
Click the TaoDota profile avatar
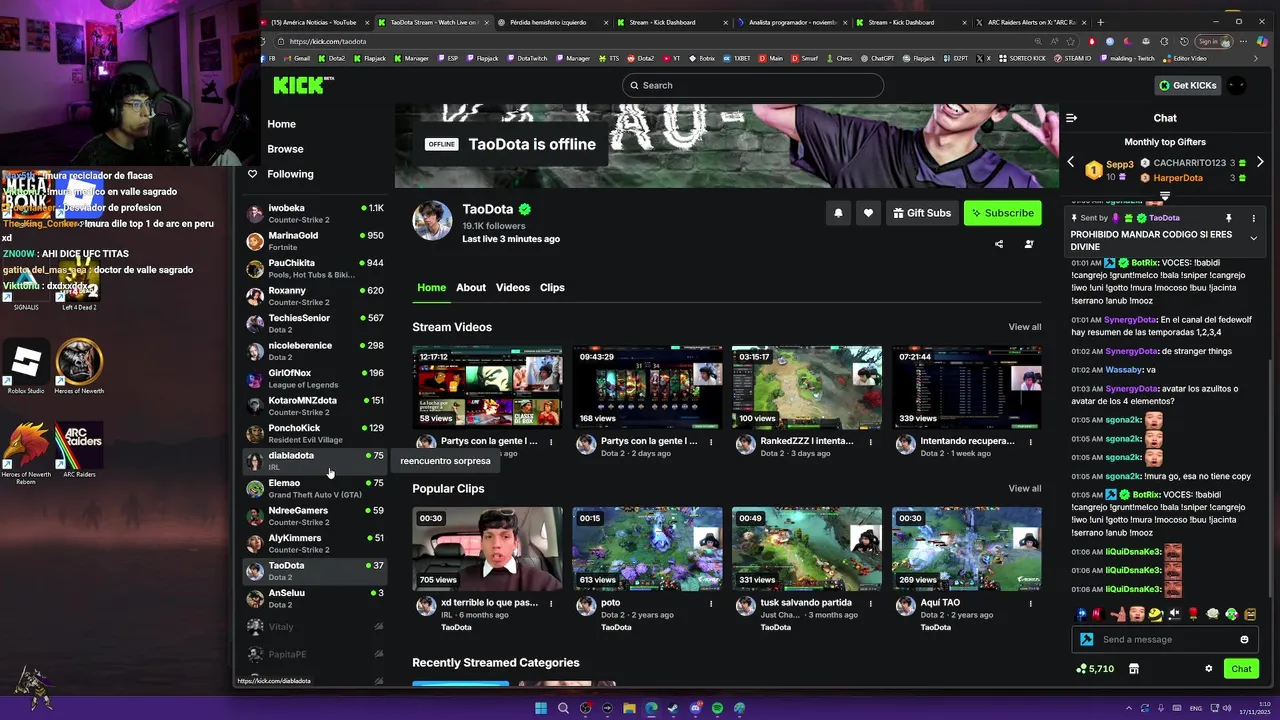tap(432, 220)
